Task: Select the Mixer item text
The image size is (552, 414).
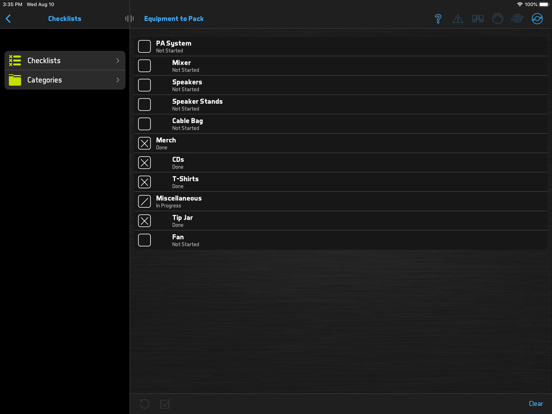Action: pos(181,63)
